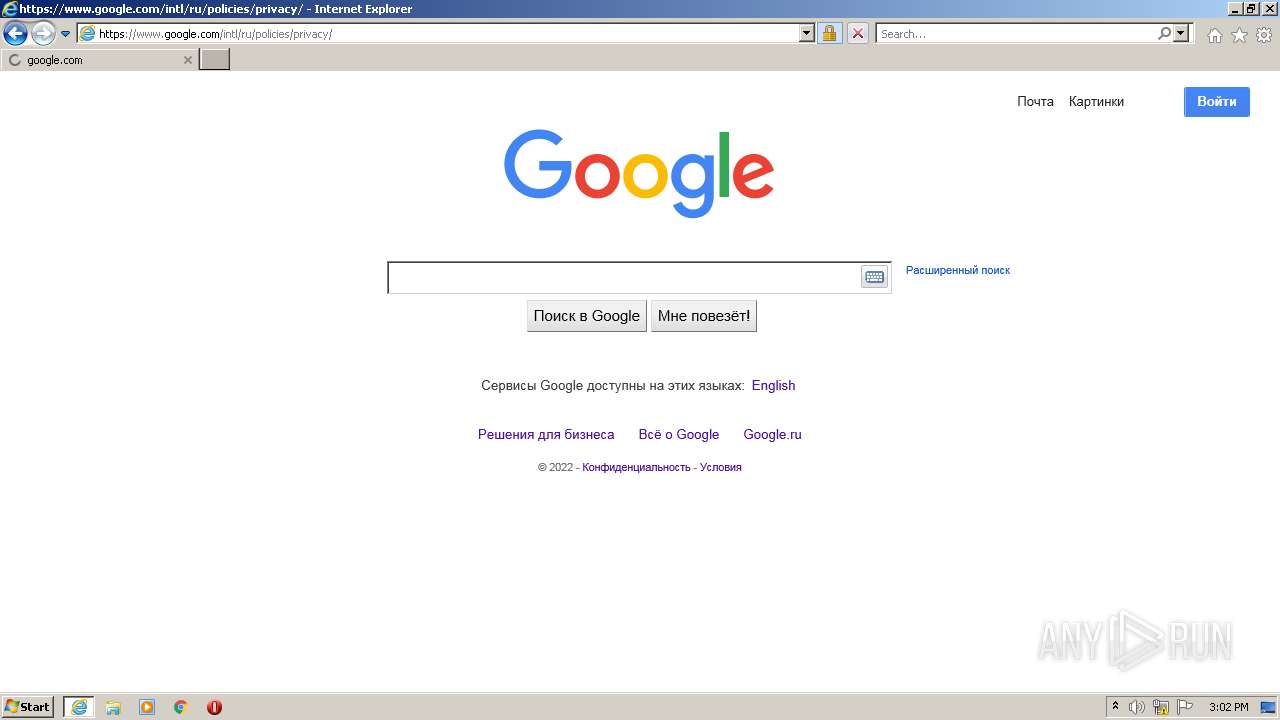
Task: Launch the Chrome taskbar icon
Action: pos(181,707)
